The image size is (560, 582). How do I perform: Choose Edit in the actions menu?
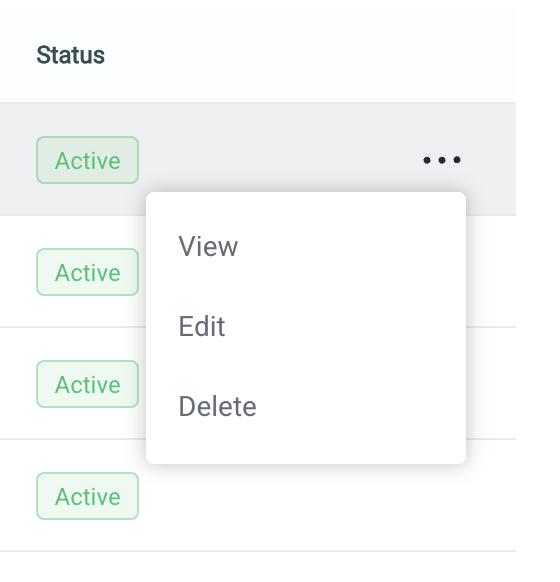coord(306,326)
